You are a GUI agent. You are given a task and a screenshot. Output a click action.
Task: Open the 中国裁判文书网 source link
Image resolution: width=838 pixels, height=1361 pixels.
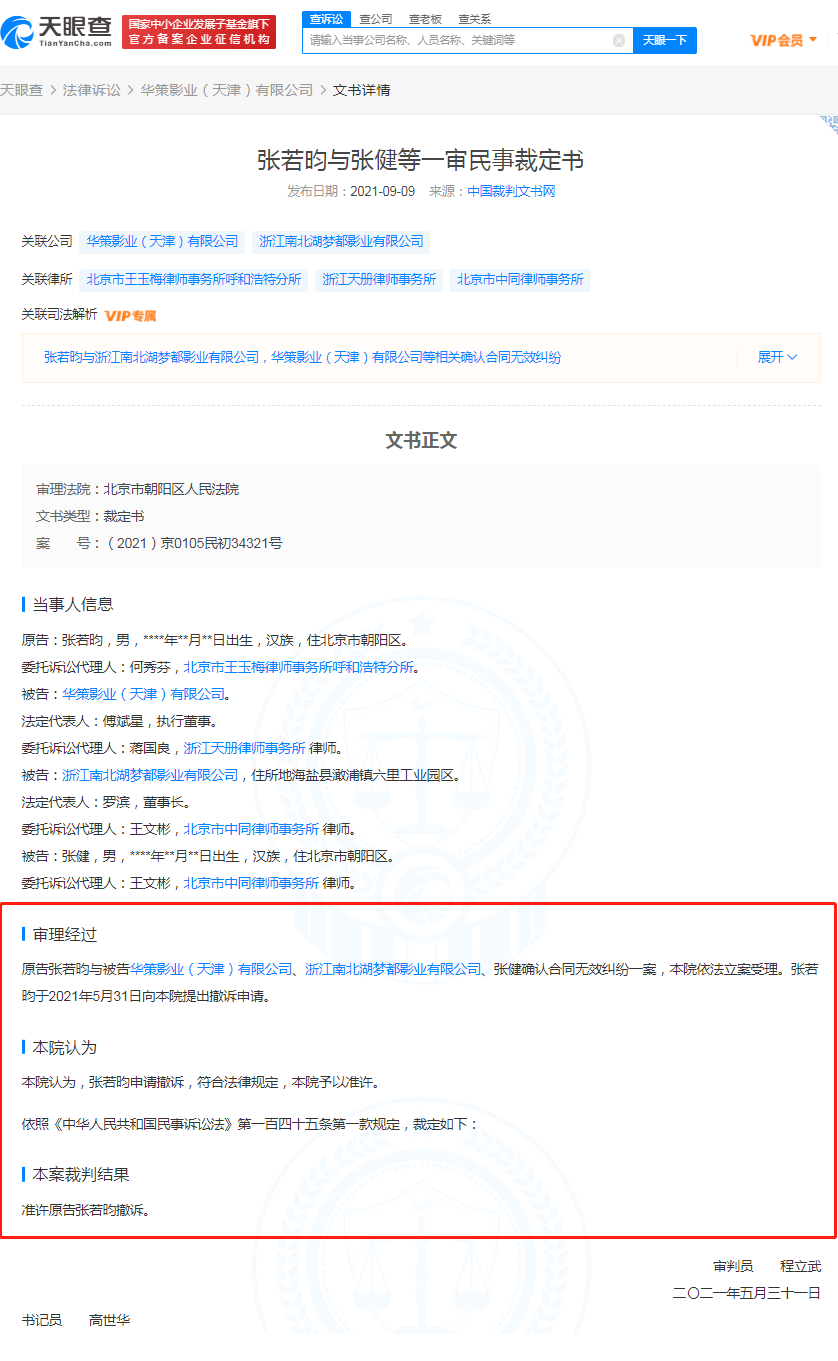click(x=511, y=191)
